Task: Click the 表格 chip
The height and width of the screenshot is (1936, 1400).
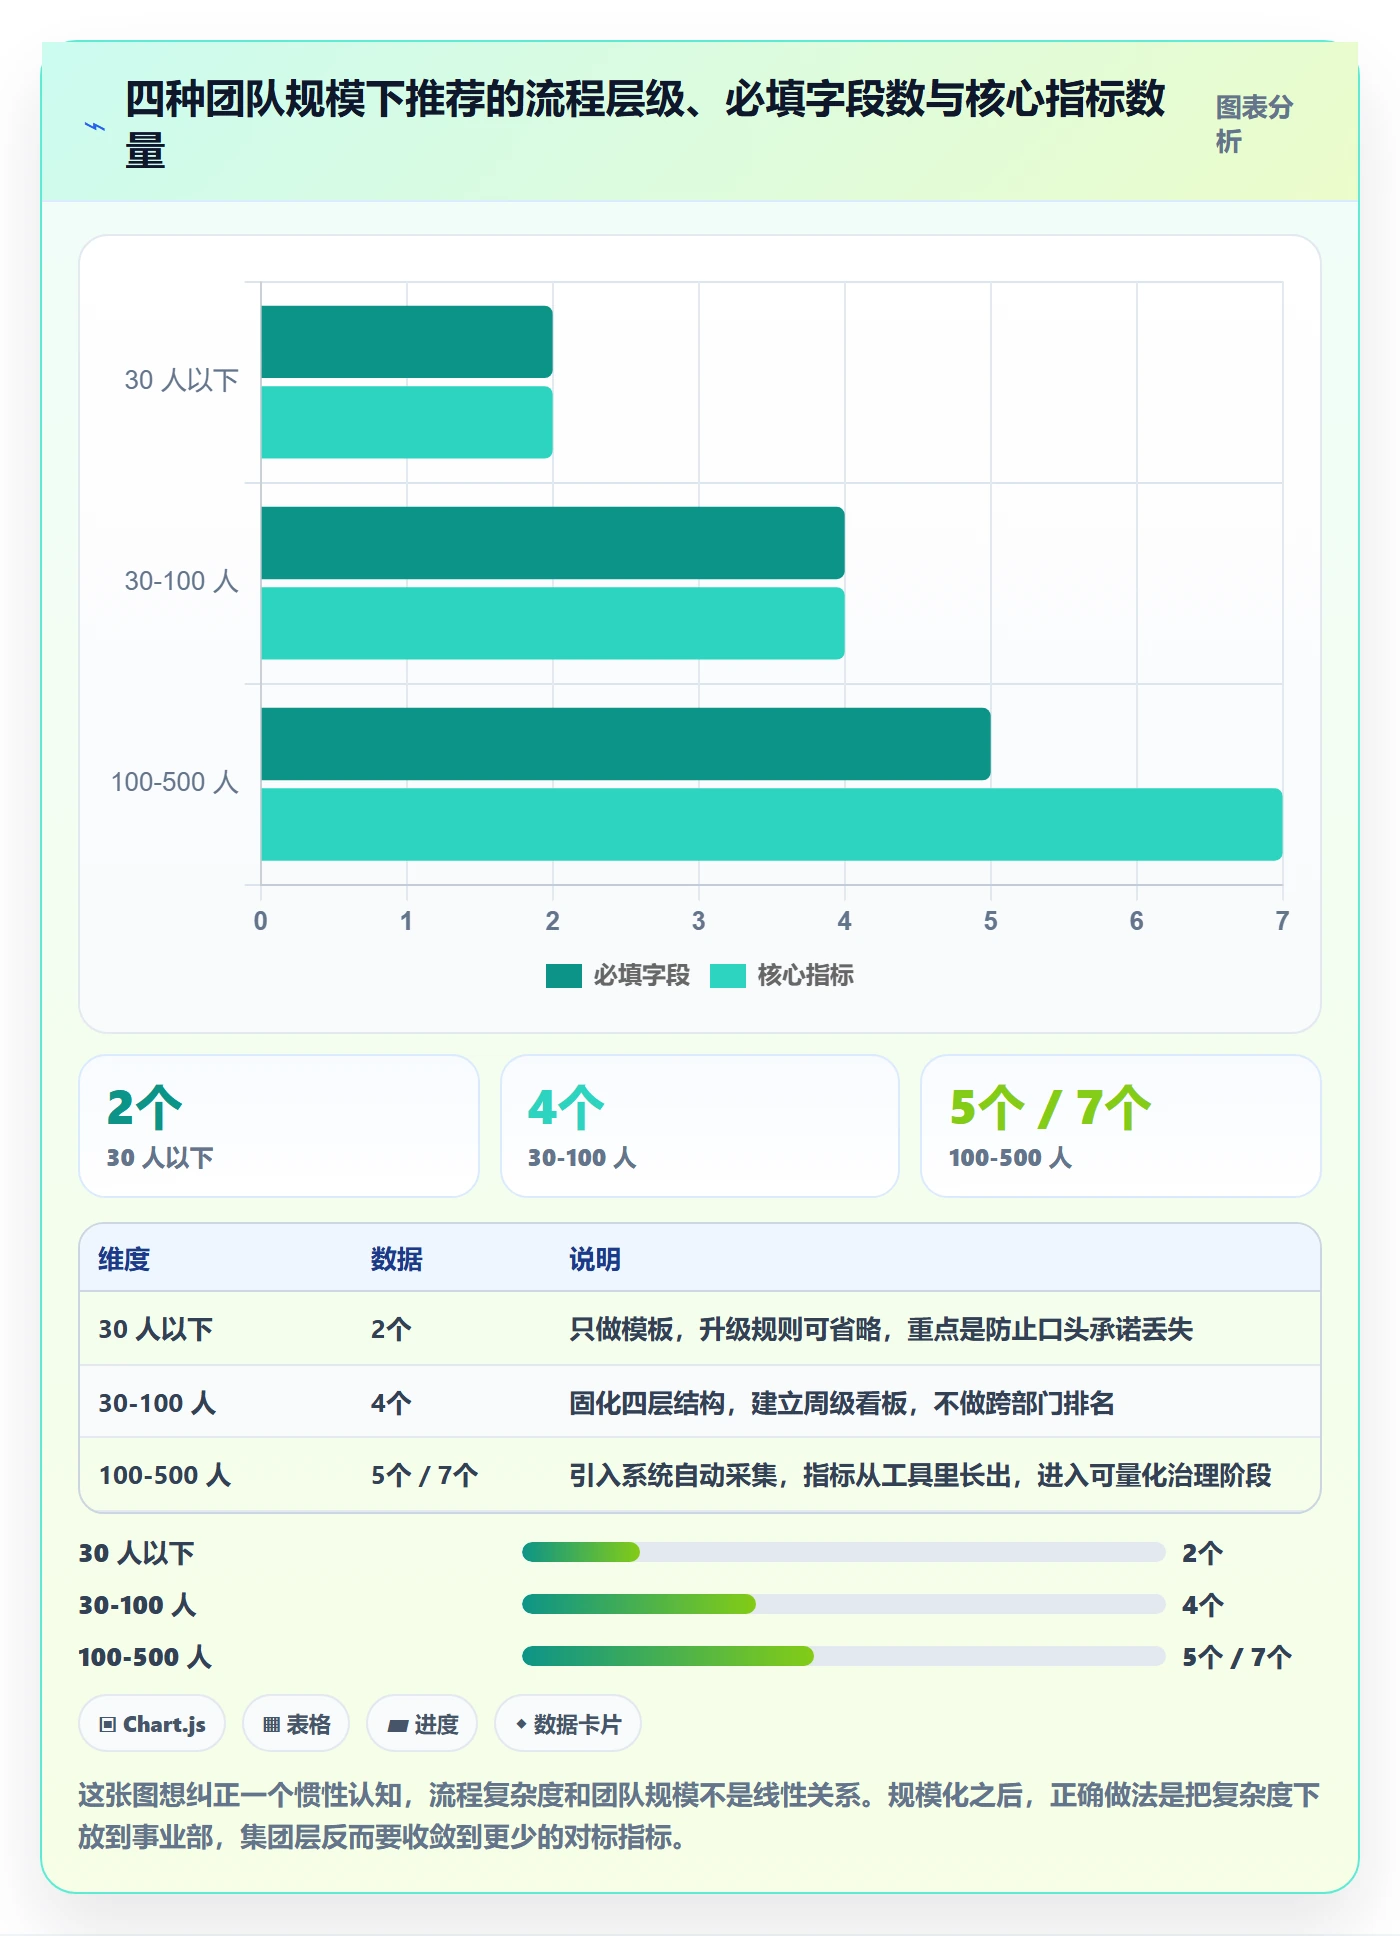Action: point(296,1724)
